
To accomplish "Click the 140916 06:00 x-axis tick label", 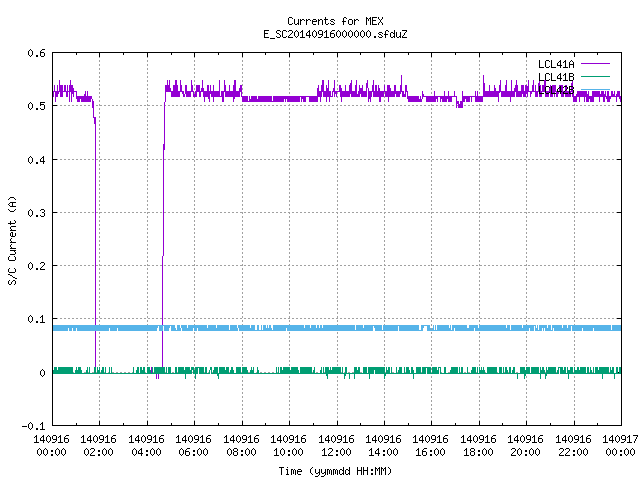I will (x=193, y=446).
